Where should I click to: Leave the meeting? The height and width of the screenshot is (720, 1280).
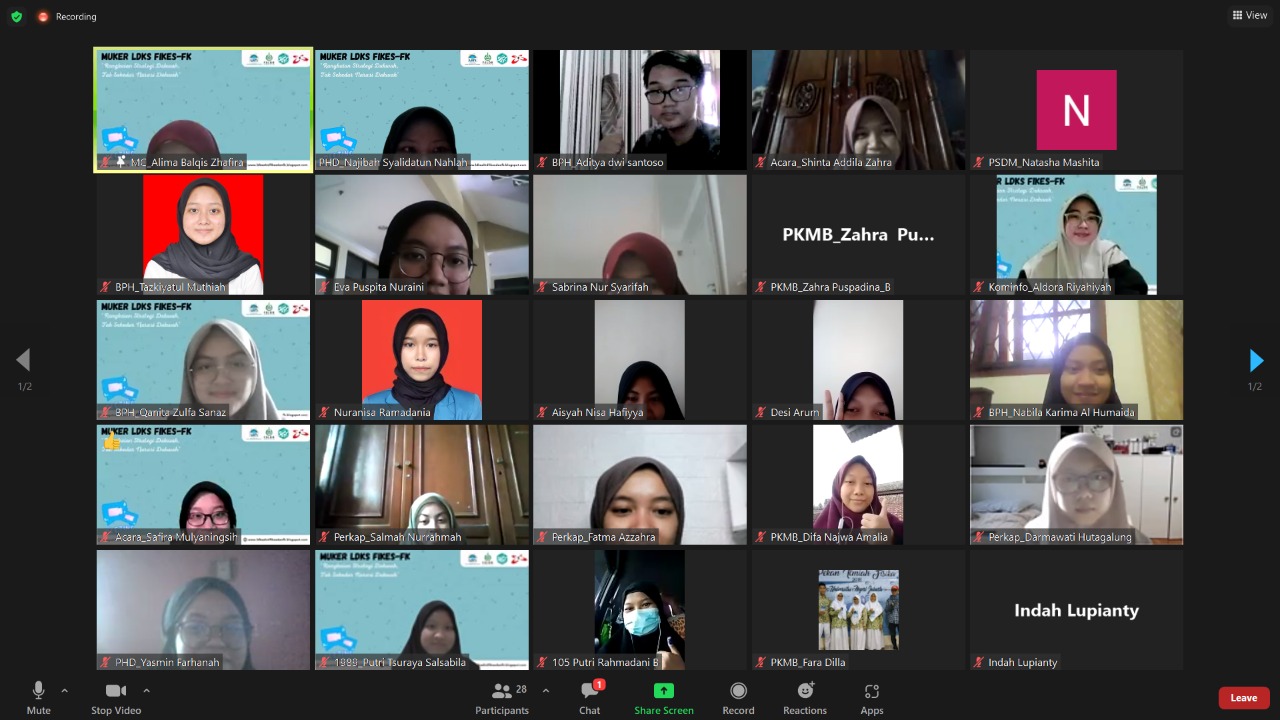tap(1244, 698)
